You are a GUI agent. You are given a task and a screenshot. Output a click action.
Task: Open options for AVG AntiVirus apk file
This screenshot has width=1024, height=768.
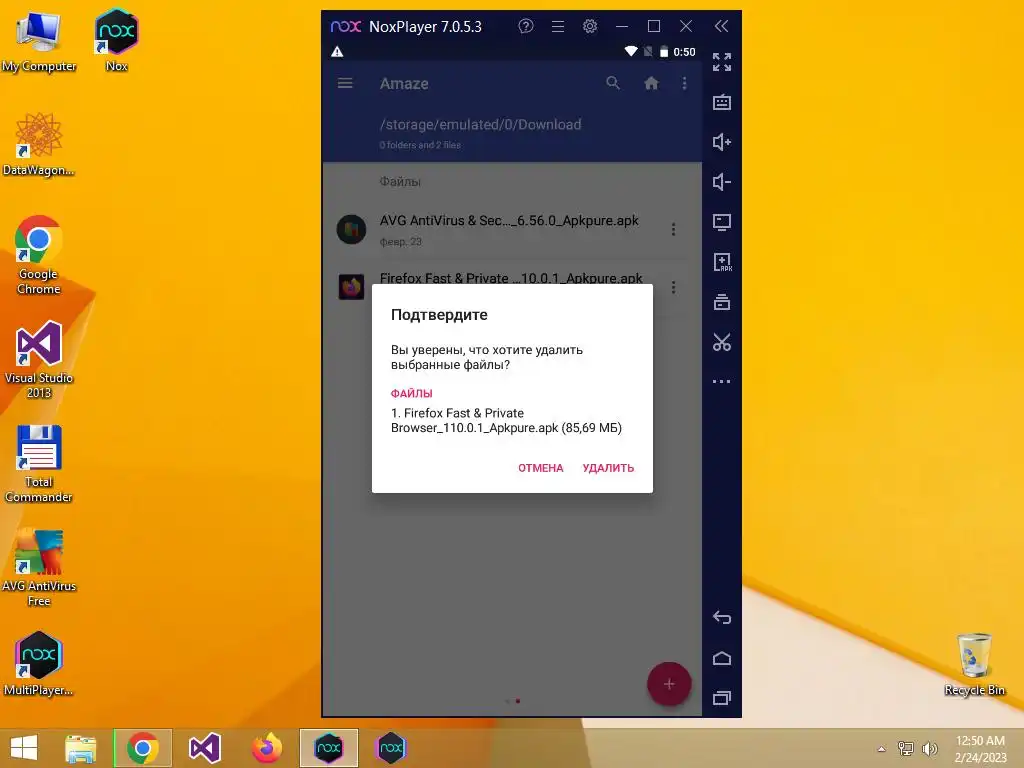point(673,229)
